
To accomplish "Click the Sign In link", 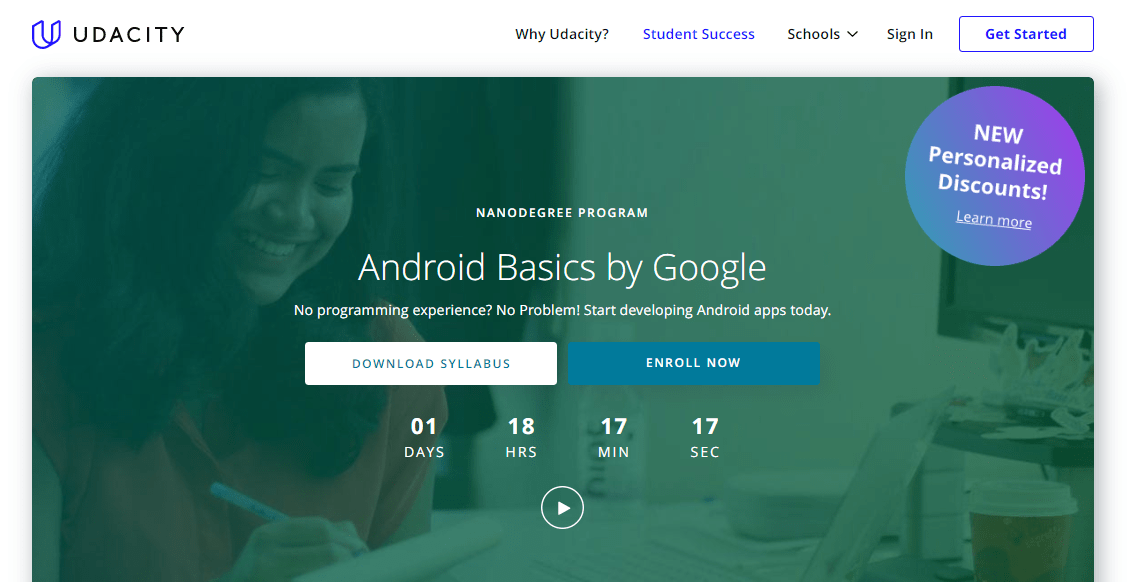I will click(x=909, y=33).
